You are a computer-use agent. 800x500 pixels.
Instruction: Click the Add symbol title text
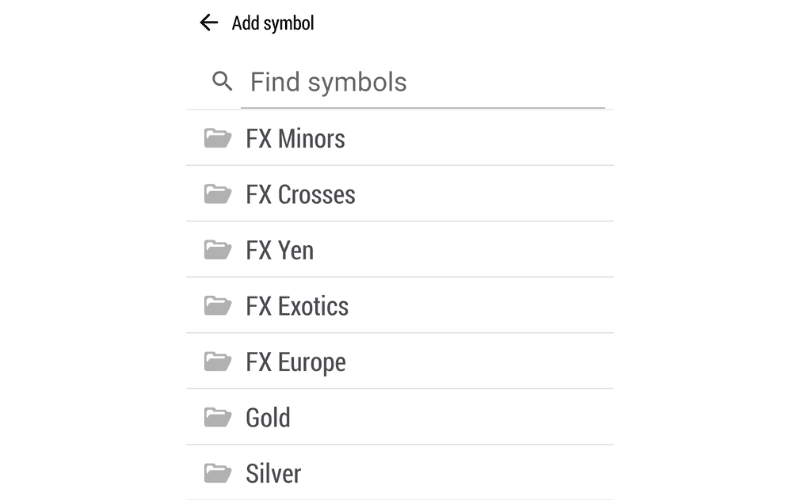273,23
